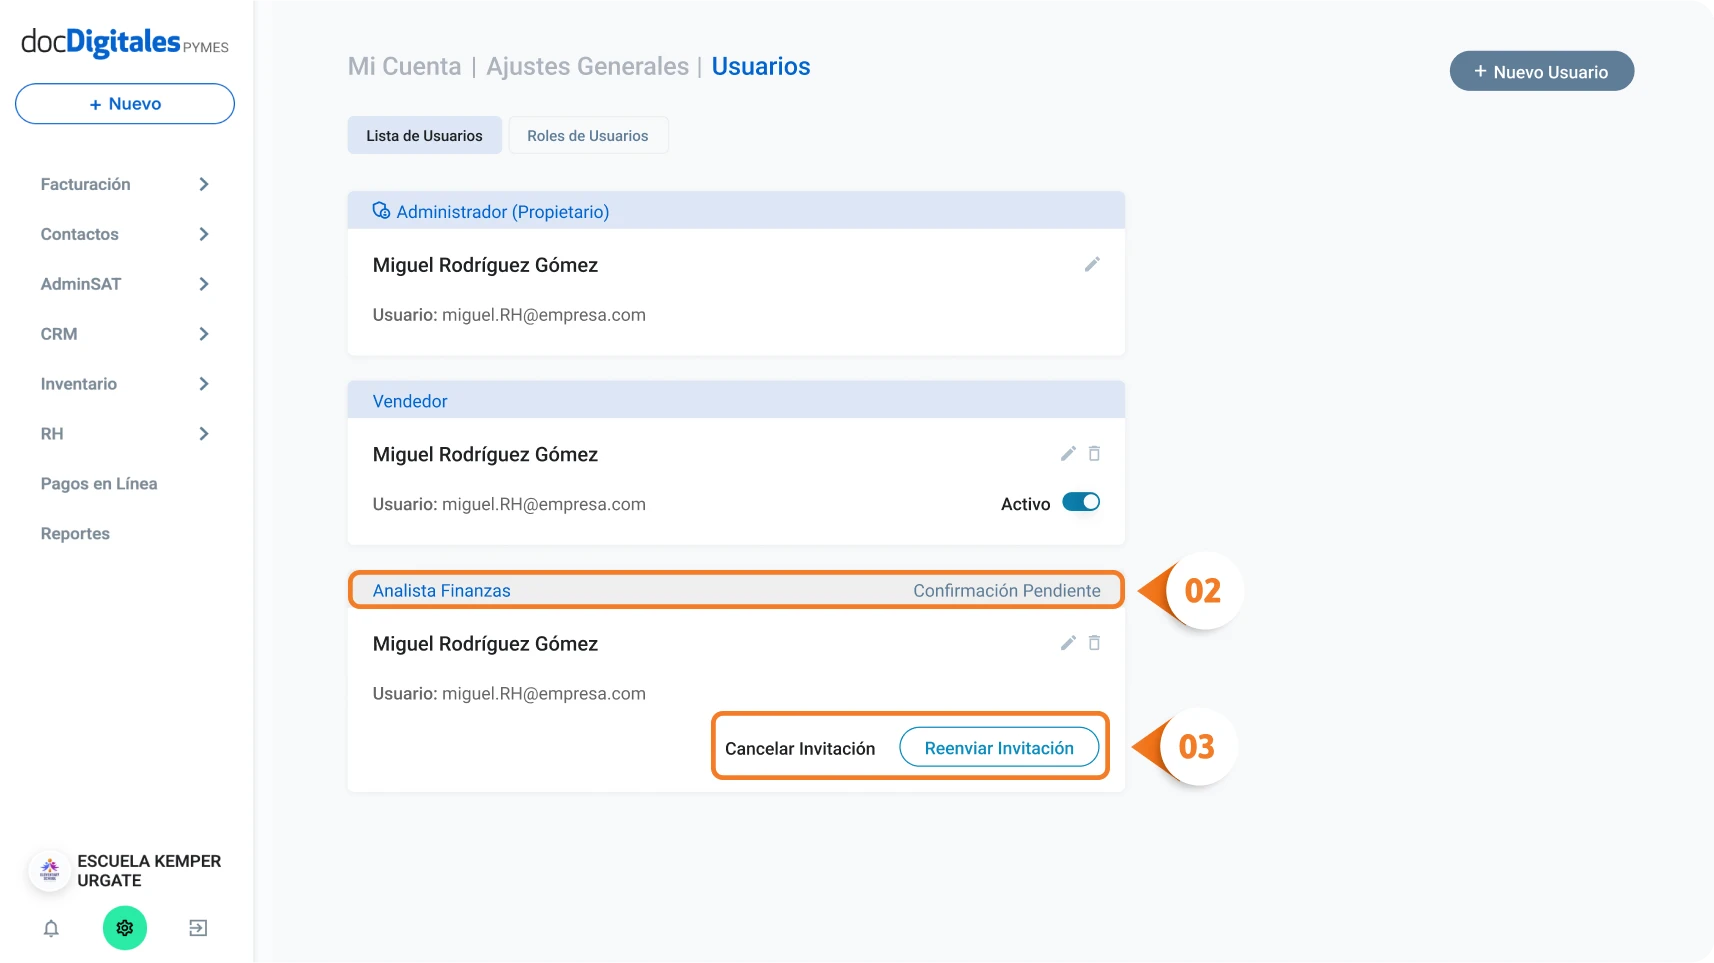Image resolution: width=1714 pixels, height=963 pixels.
Task: Toggle the Activo switch for Vendedor
Action: [x=1081, y=502]
